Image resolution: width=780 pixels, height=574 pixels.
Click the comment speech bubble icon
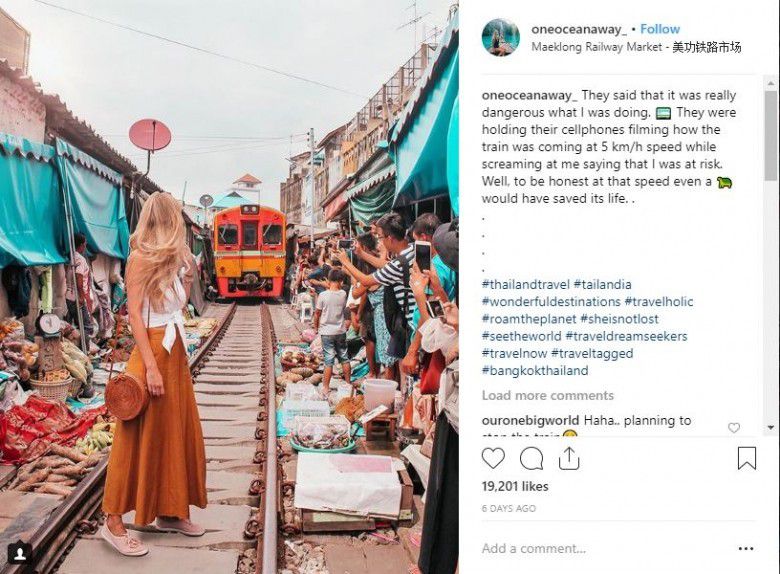(532, 458)
